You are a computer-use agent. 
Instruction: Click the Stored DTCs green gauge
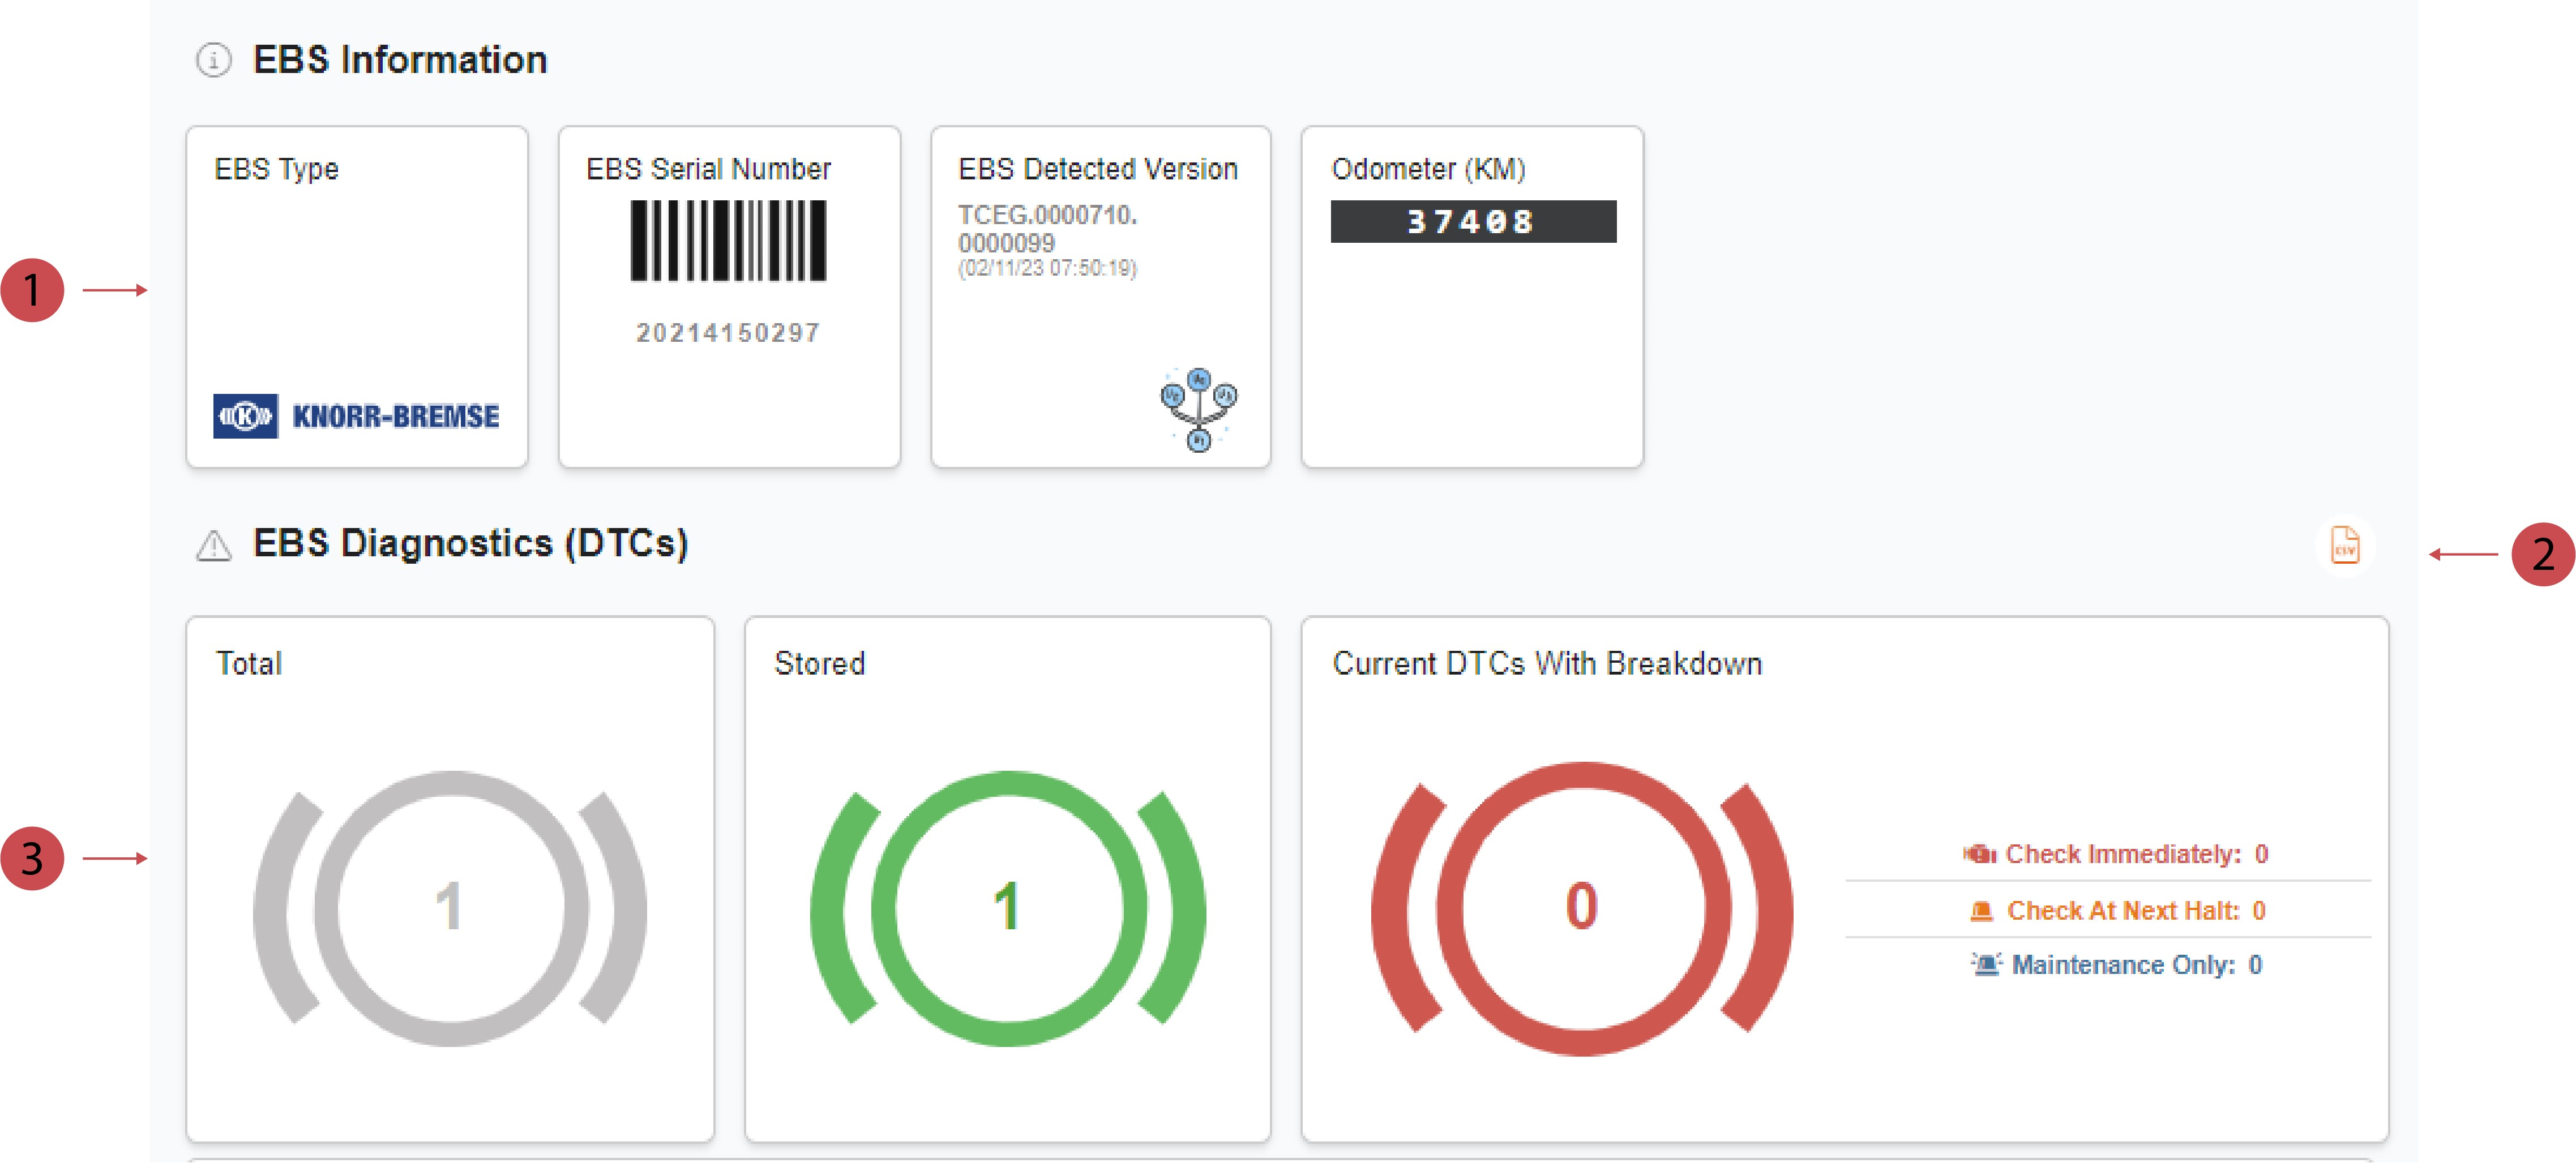click(1008, 907)
